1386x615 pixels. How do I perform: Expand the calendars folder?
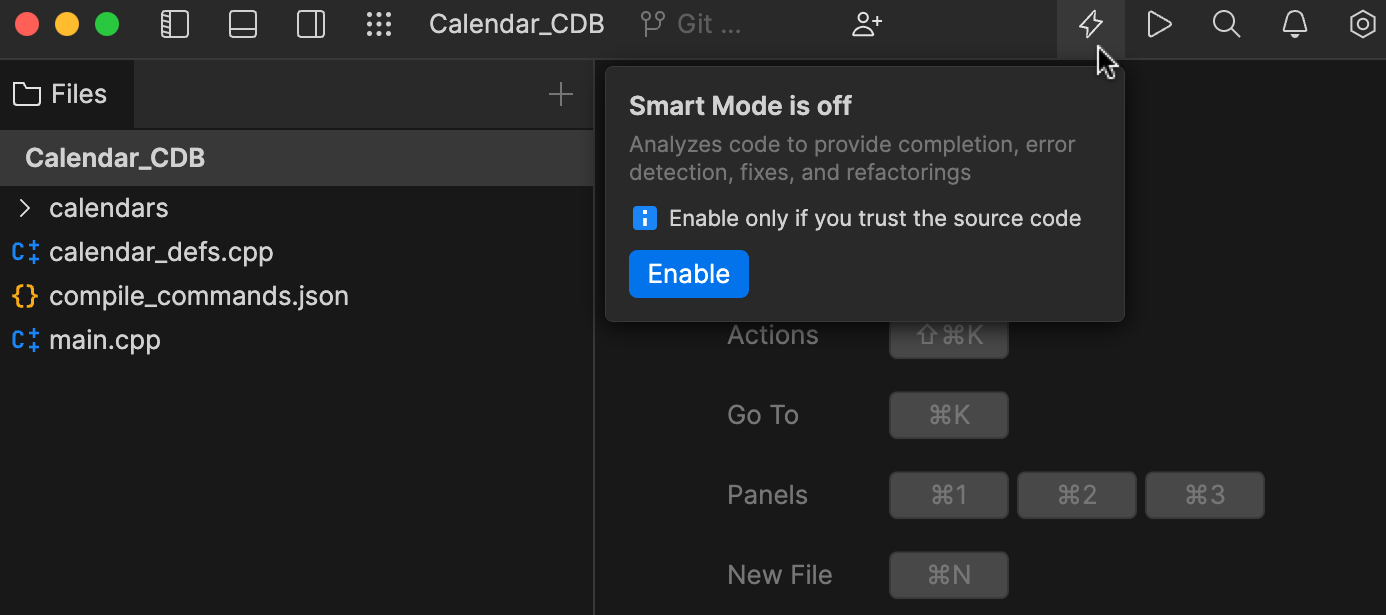(25, 208)
